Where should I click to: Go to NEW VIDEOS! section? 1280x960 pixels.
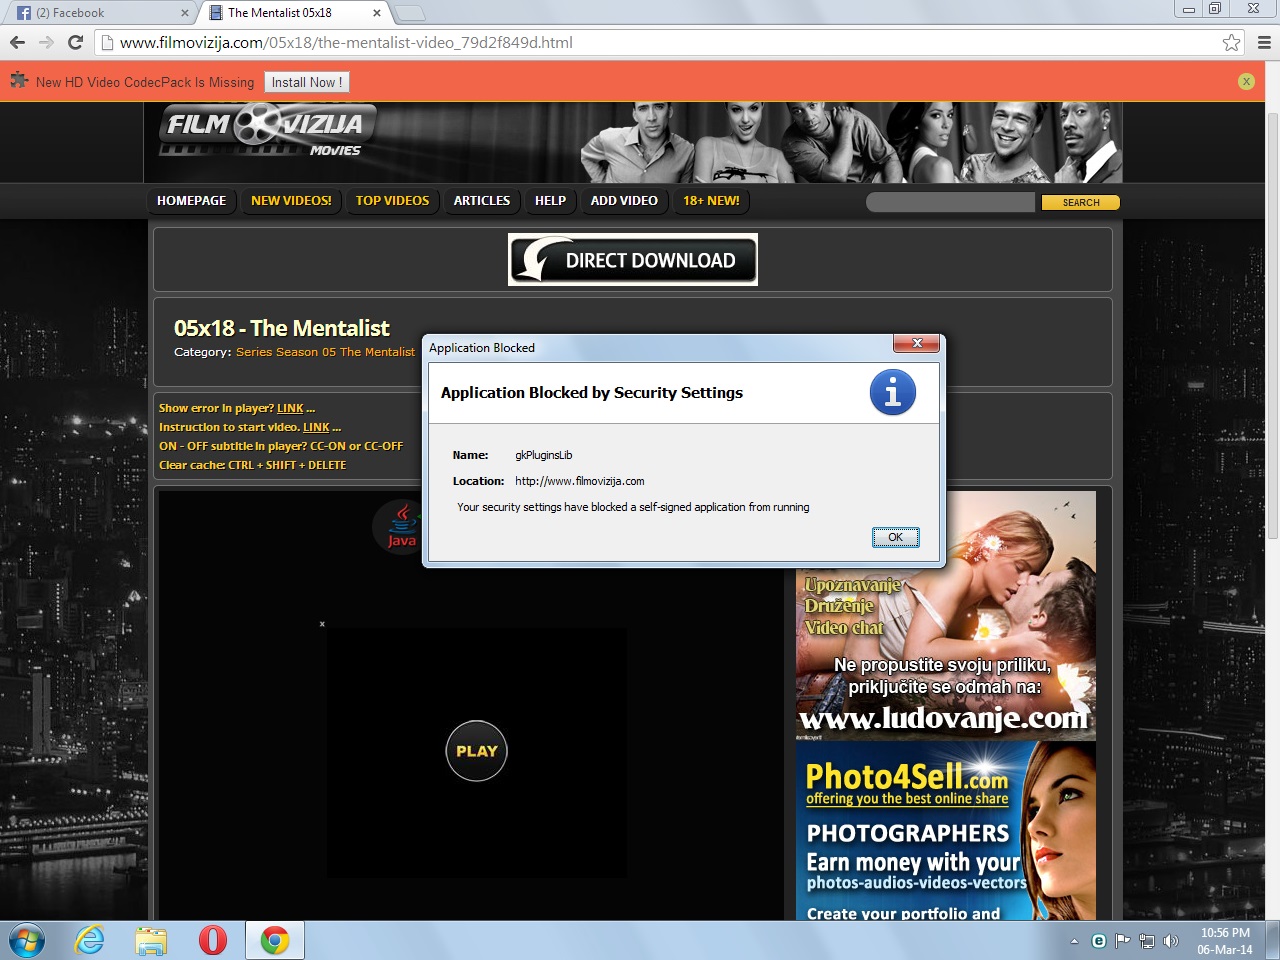point(291,201)
